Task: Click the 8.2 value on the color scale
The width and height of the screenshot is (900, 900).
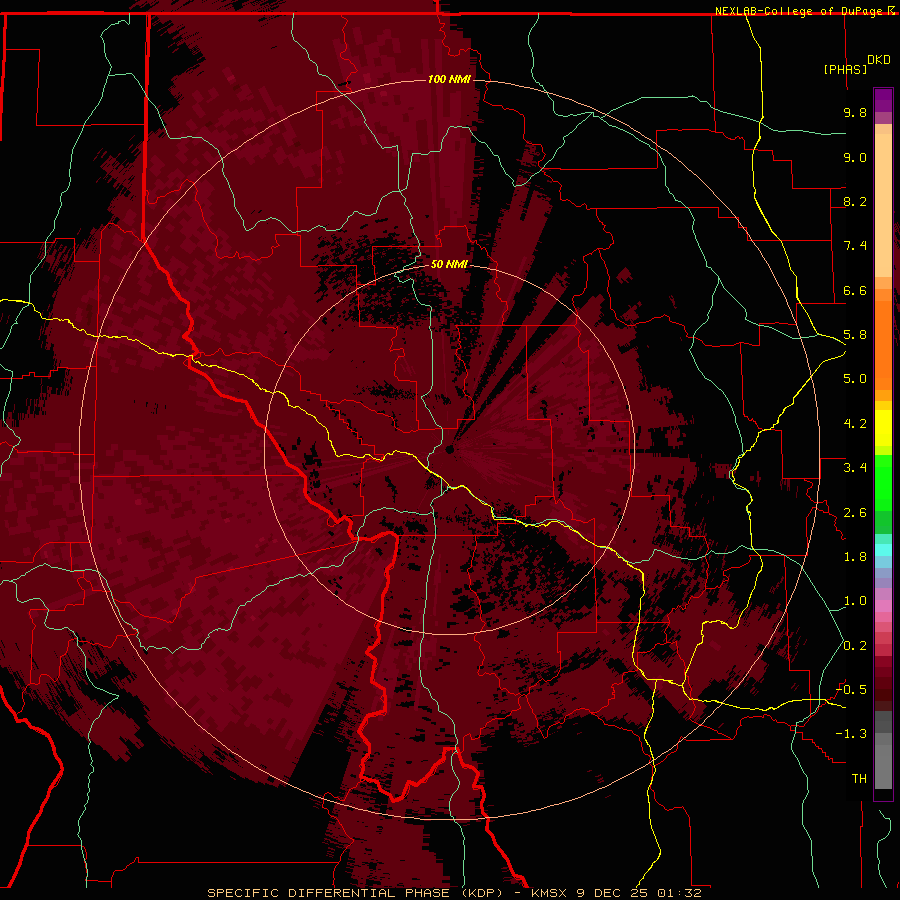Action: pyautogui.click(x=855, y=201)
